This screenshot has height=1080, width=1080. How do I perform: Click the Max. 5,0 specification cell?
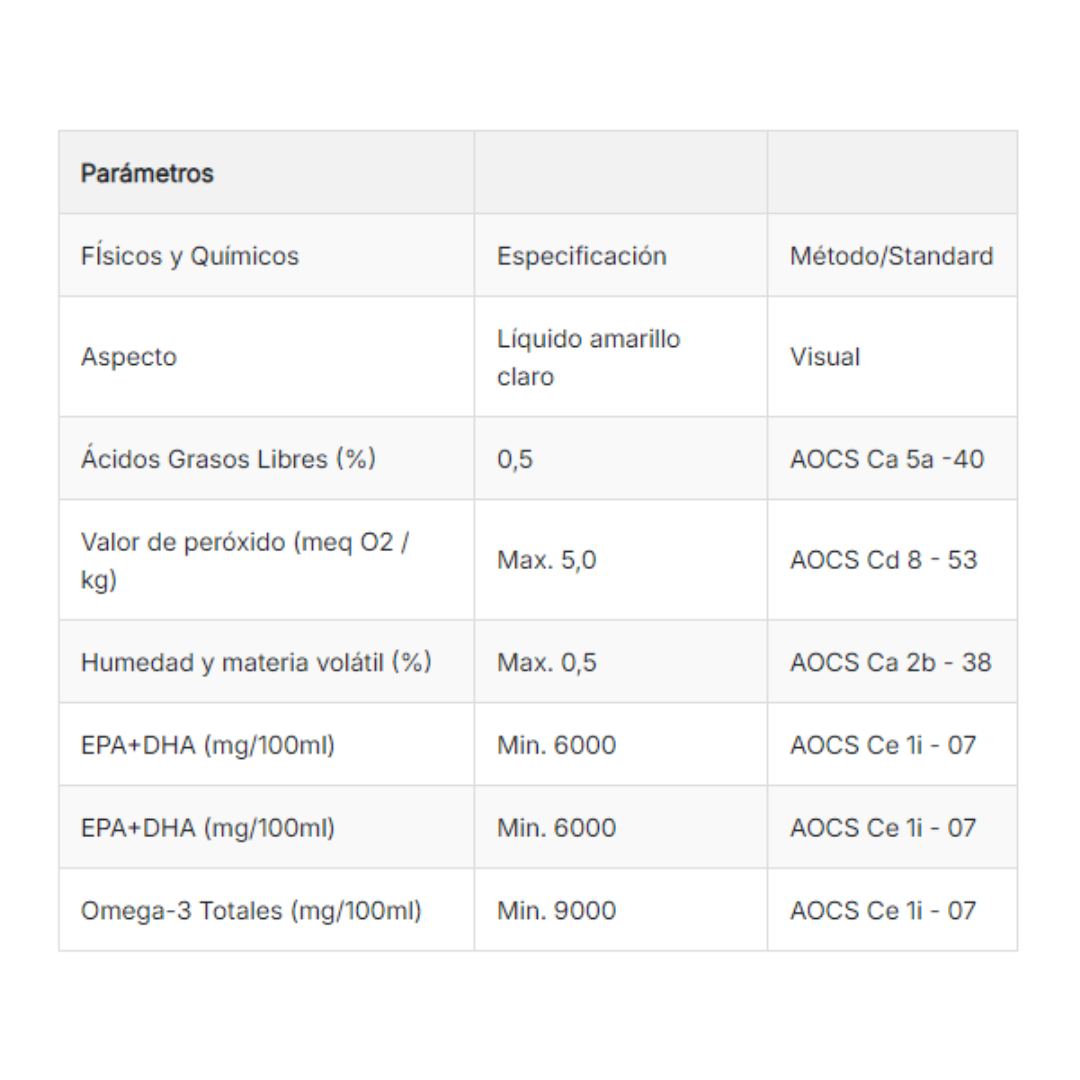(x=546, y=560)
